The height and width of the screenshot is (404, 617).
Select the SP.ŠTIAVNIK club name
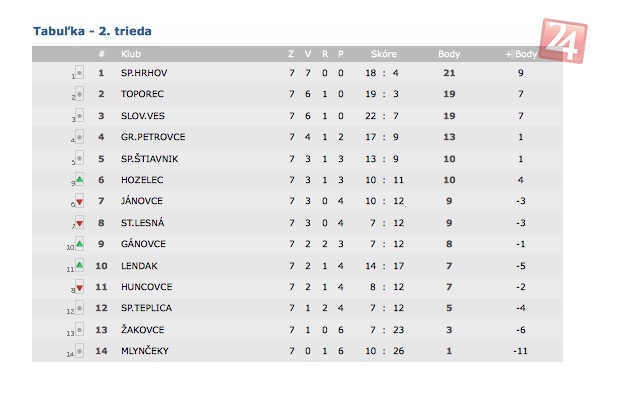151,159
